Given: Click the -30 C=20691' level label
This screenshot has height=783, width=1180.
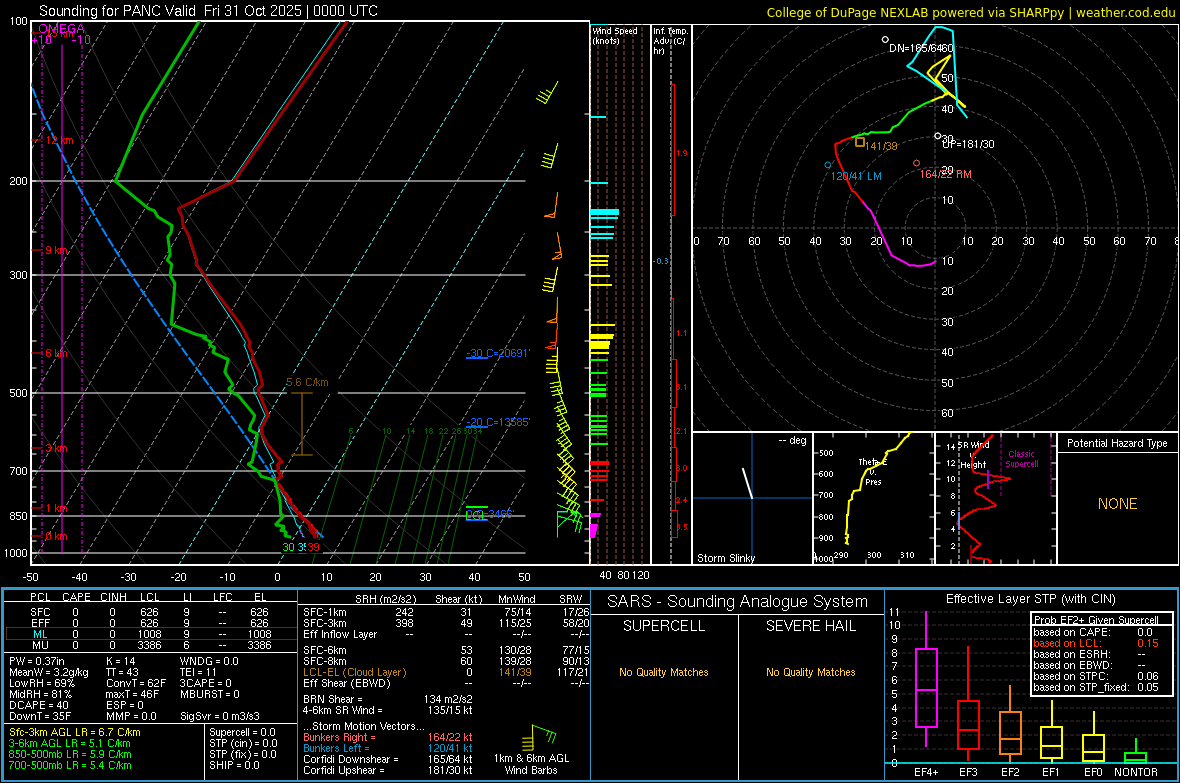Looking at the screenshot, I should click(498, 353).
